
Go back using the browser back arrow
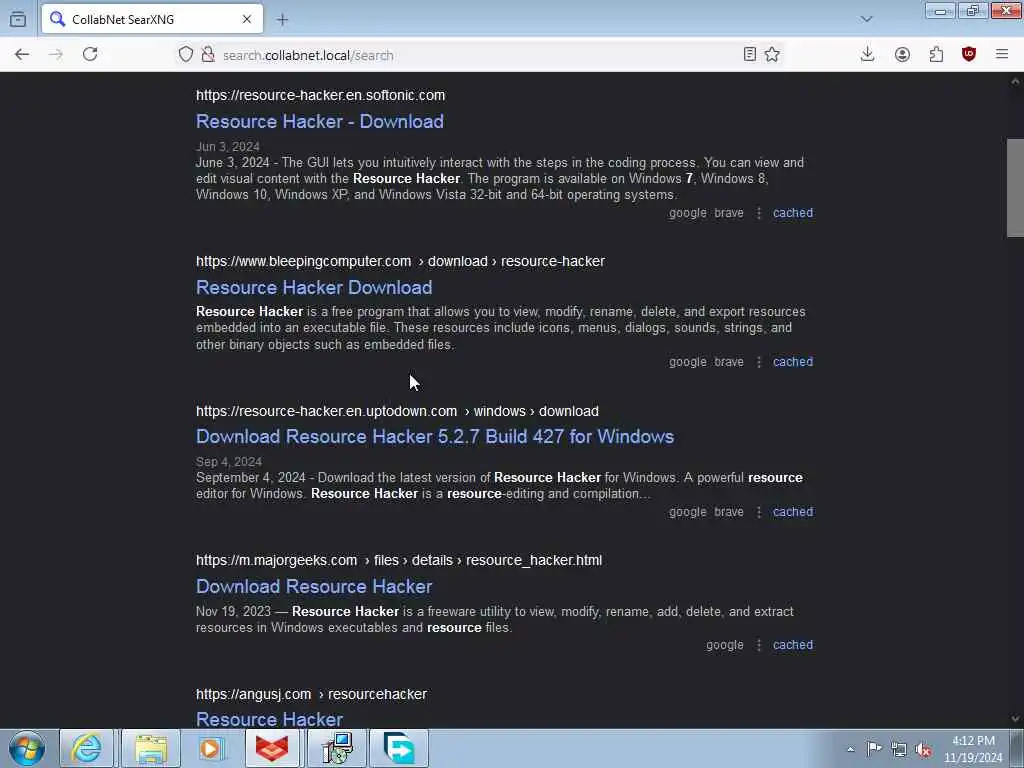pyautogui.click(x=22, y=55)
